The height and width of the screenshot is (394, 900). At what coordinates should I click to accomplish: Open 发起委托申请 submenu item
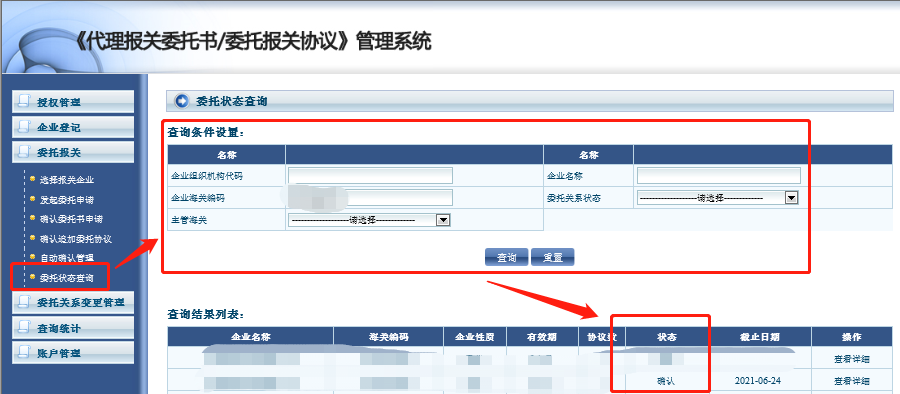(67, 199)
